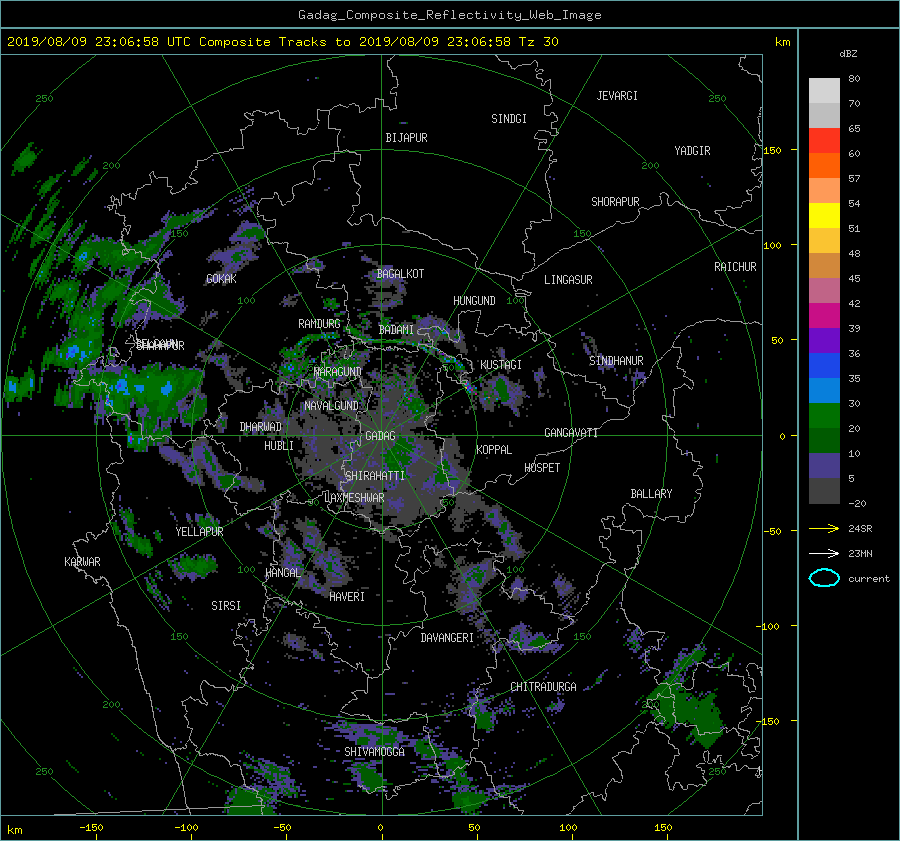Click the 23MN white arrow legend icon
The width and height of the screenshot is (900, 841).
tap(824, 553)
